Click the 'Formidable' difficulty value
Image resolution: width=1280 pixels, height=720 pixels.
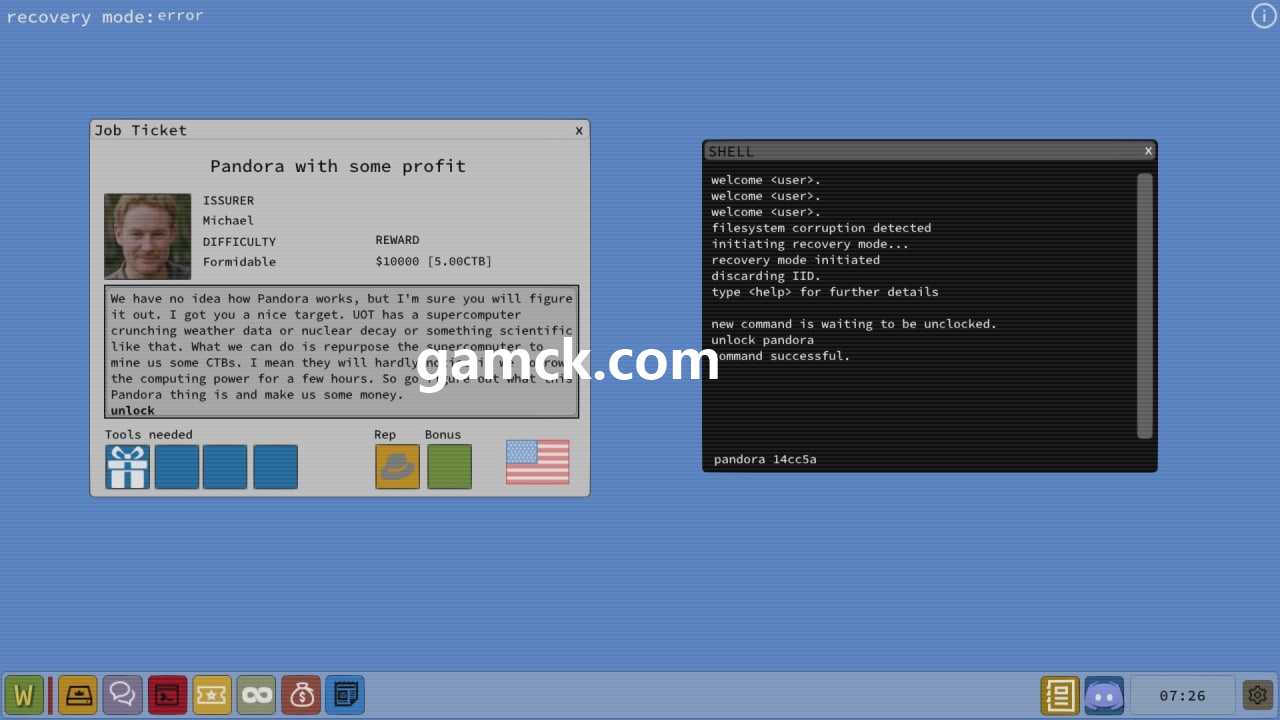tap(239, 262)
